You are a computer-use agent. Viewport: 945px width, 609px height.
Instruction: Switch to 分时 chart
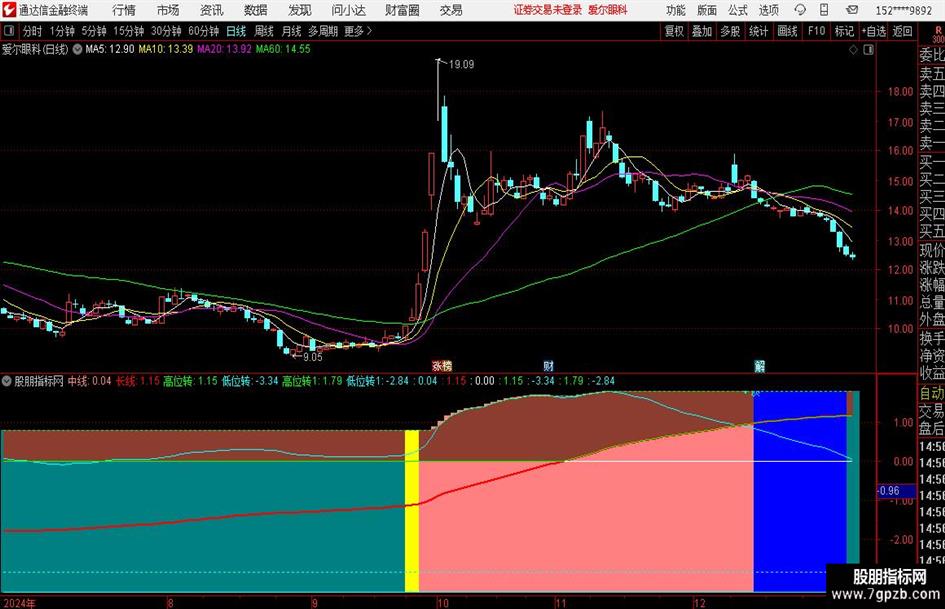pos(32,31)
